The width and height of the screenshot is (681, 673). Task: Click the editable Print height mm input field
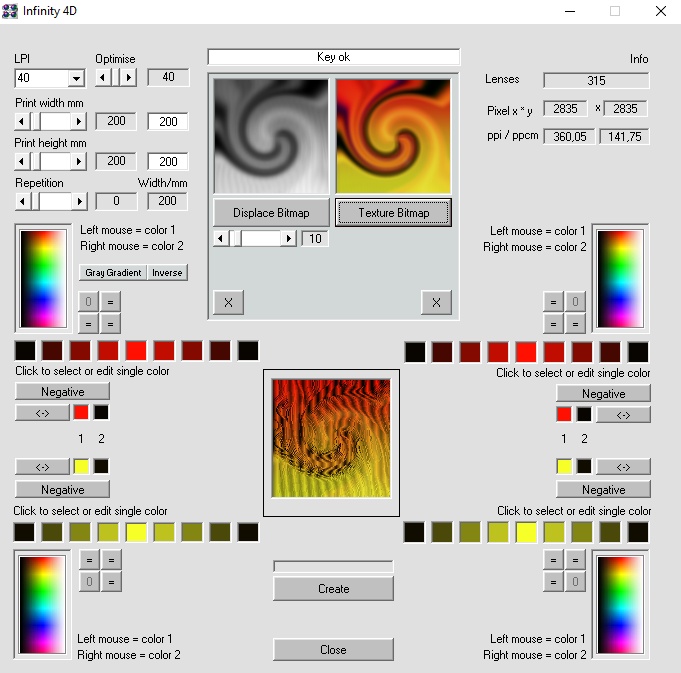click(168, 161)
